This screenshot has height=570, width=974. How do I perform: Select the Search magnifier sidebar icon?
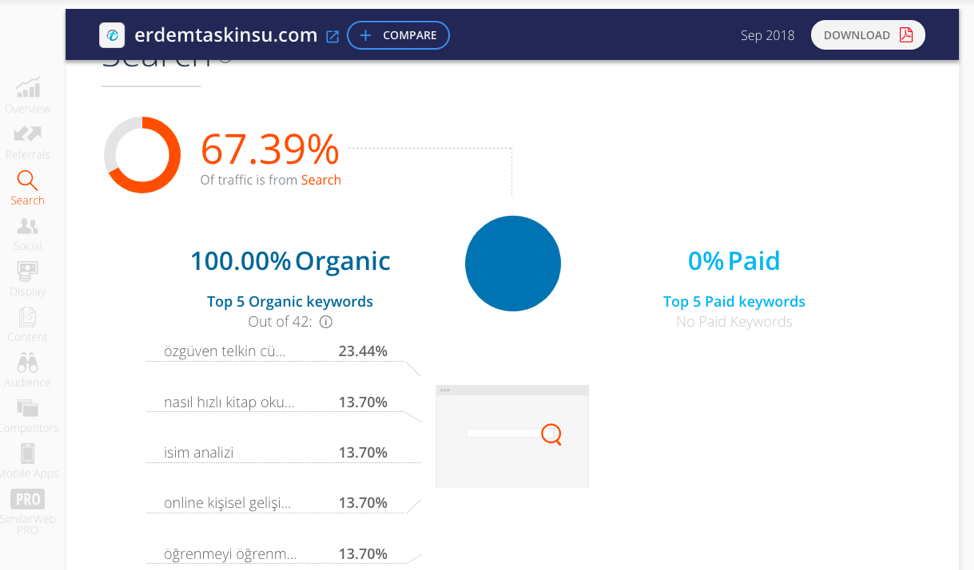pyautogui.click(x=27, y=180)
